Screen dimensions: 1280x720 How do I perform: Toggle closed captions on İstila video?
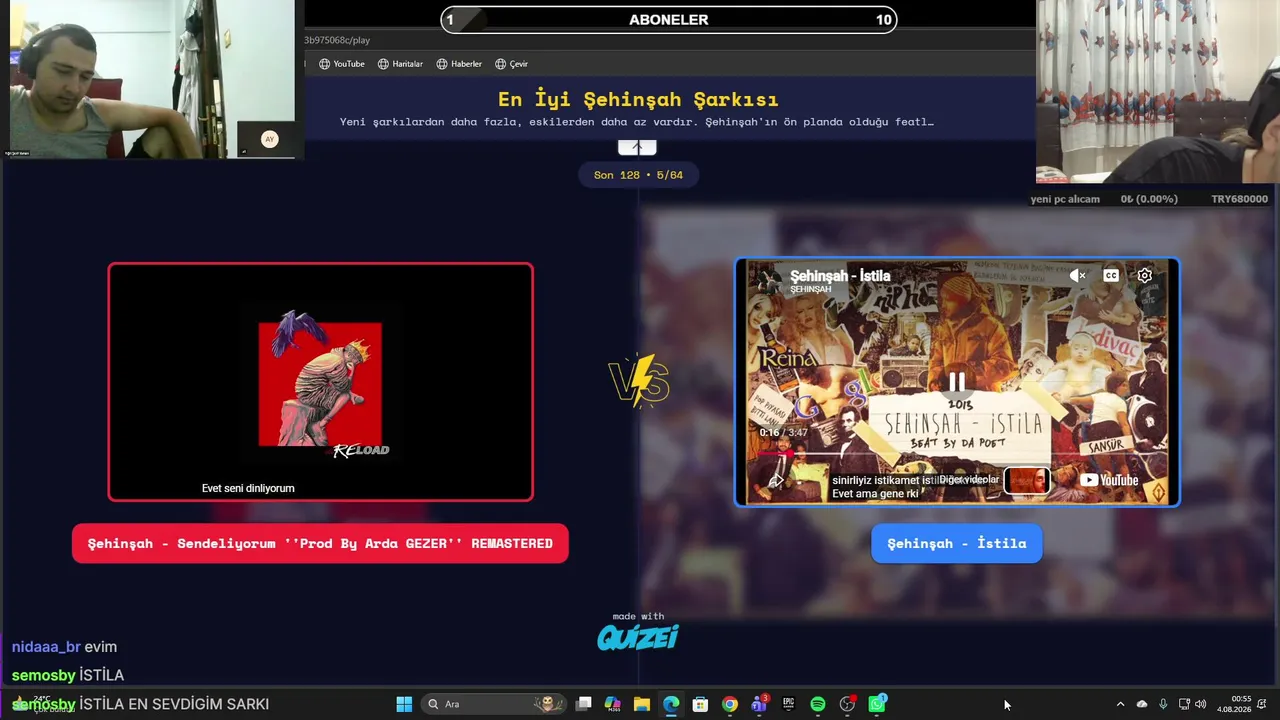click(1111, 275)
